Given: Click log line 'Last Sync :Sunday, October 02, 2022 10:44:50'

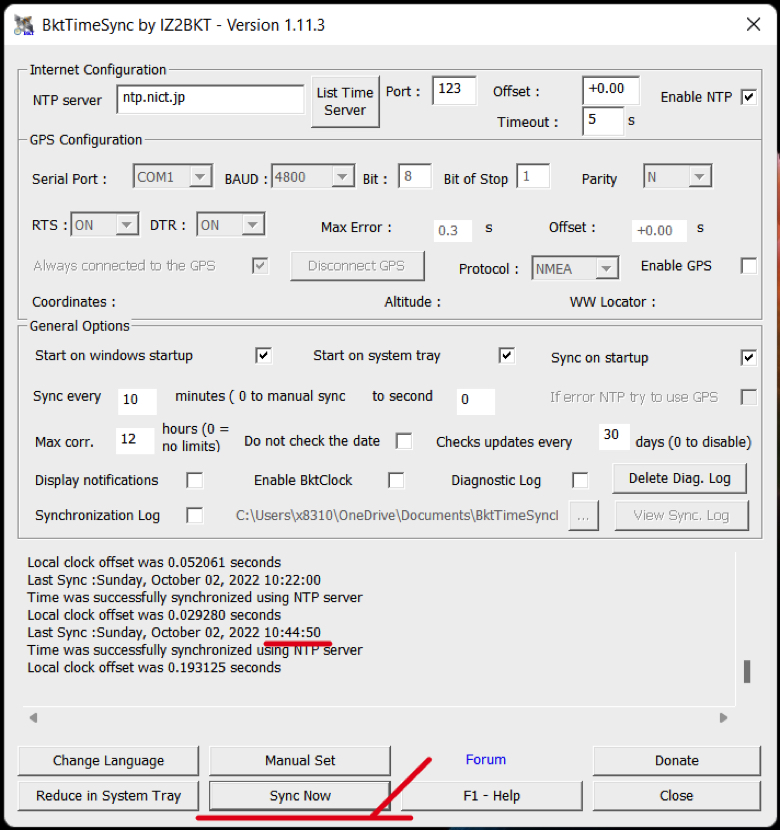Looking at the screenshot, I should coord(174,633).
